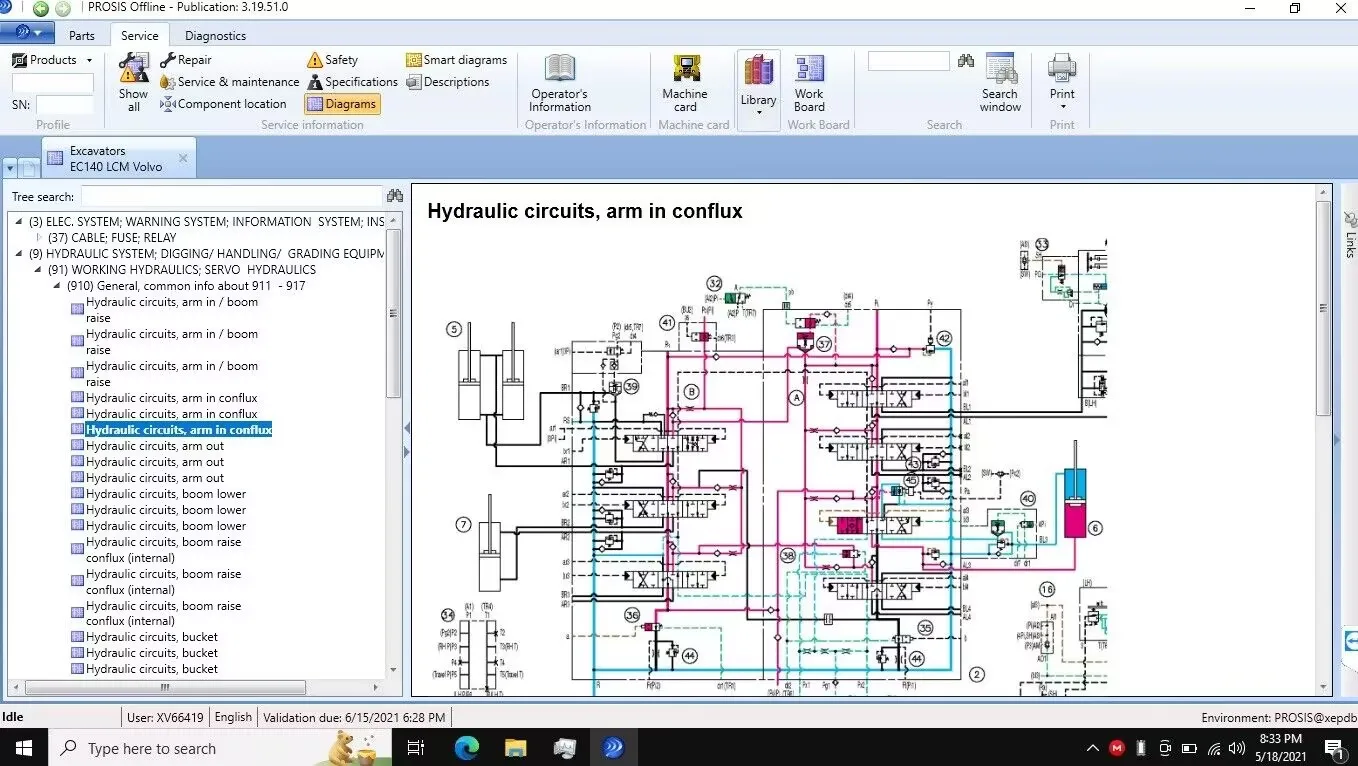
Task: Select 'Hydraulic circuits, arm out' tree item
Action: point(155,446)
